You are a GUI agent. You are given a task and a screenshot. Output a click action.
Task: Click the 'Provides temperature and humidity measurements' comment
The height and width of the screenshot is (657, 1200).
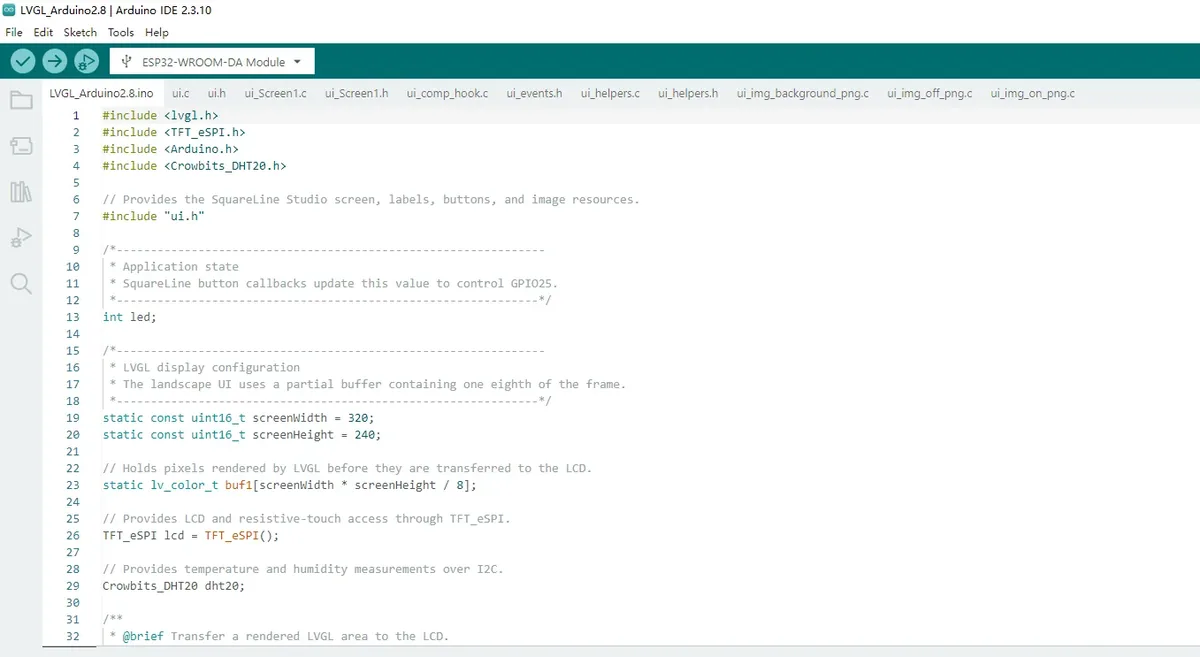click(x=303, y=570)
